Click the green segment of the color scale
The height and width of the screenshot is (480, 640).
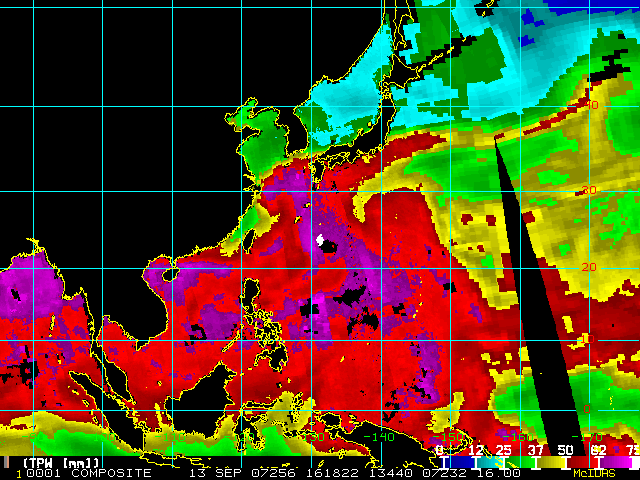tap(520, 462)
